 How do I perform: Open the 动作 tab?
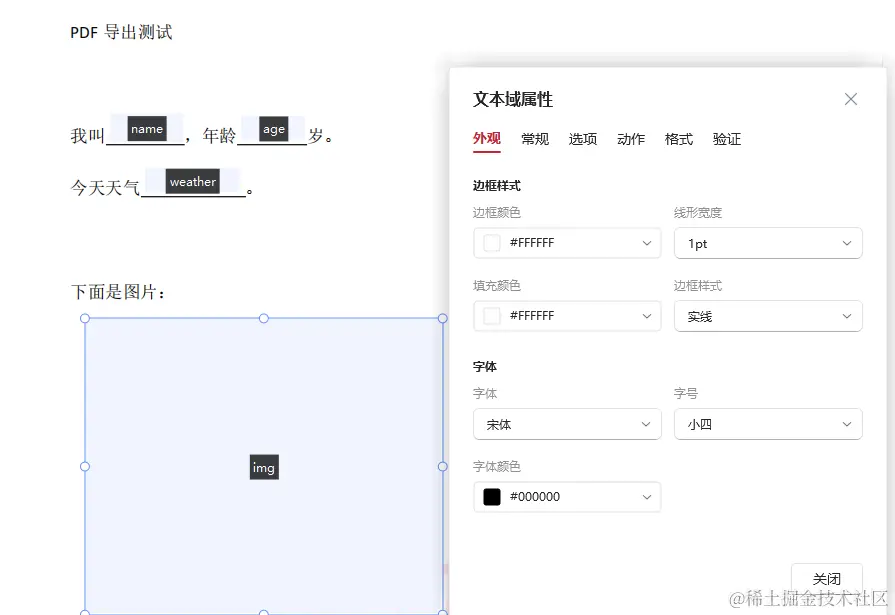(x=631, y=139)
